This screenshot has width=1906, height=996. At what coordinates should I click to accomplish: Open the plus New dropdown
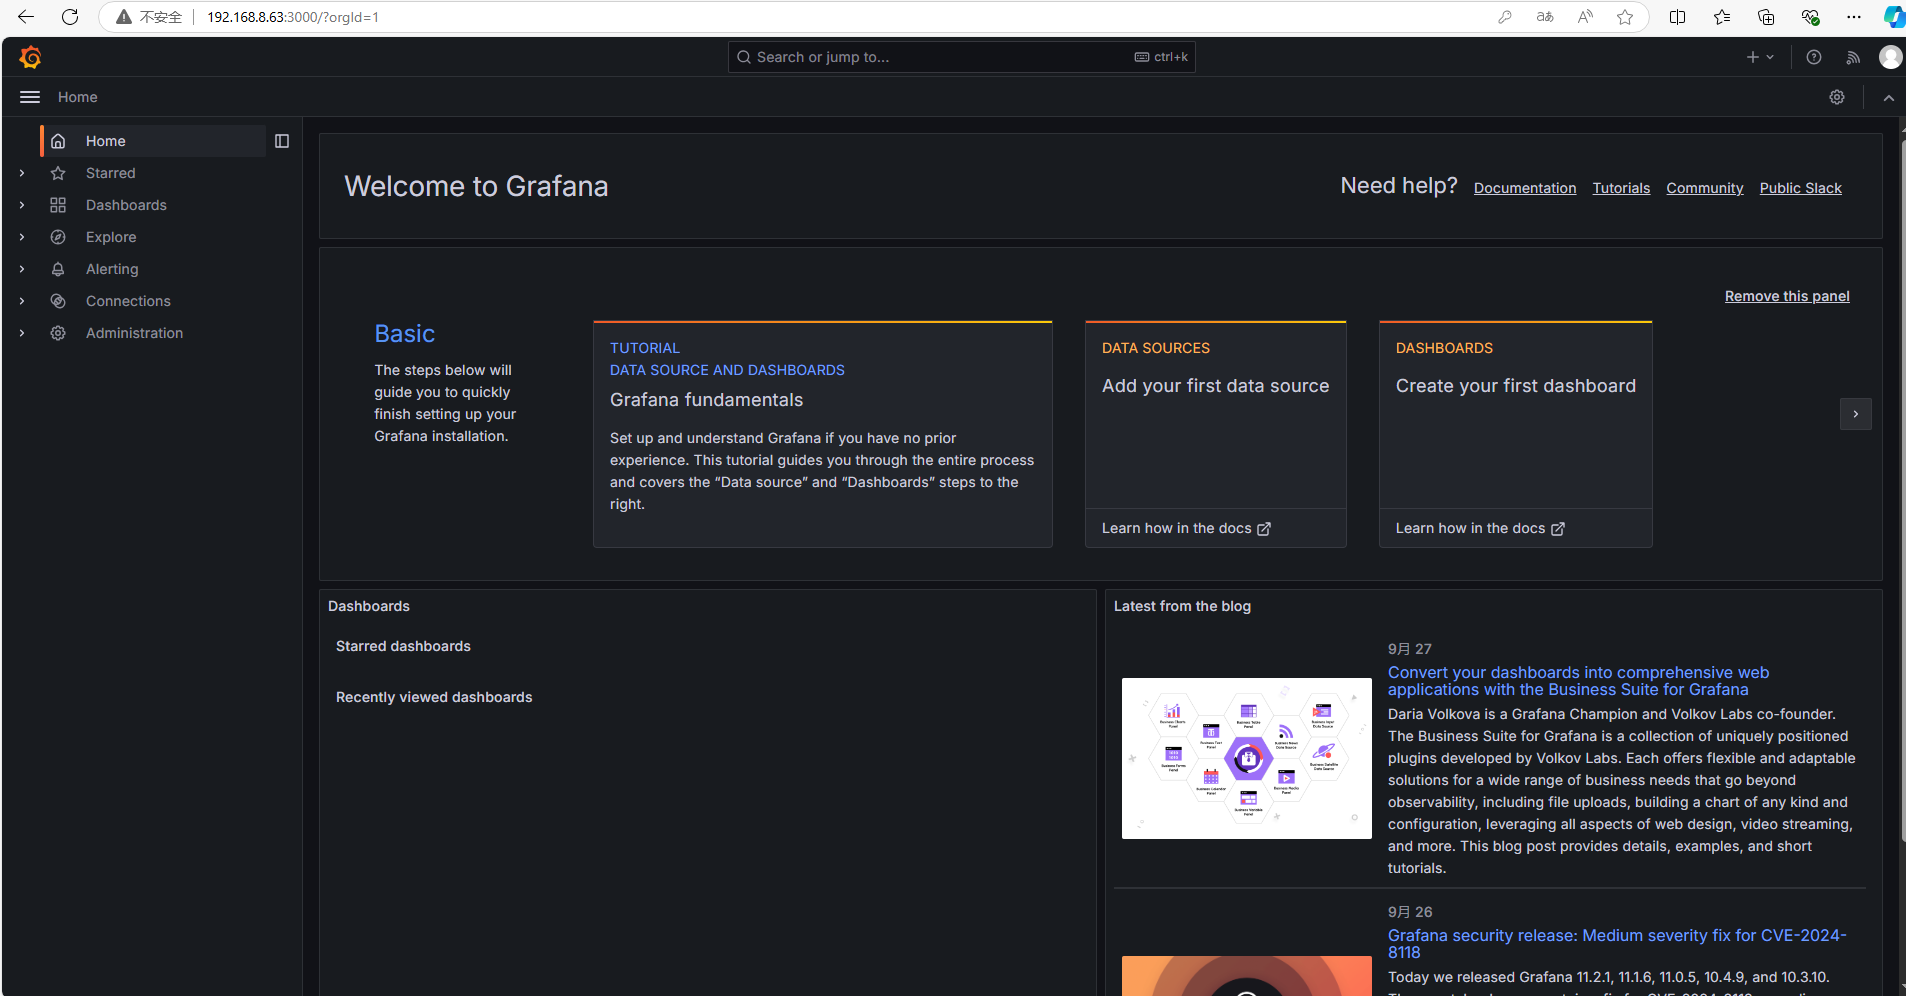click(x=1759, y=57)
